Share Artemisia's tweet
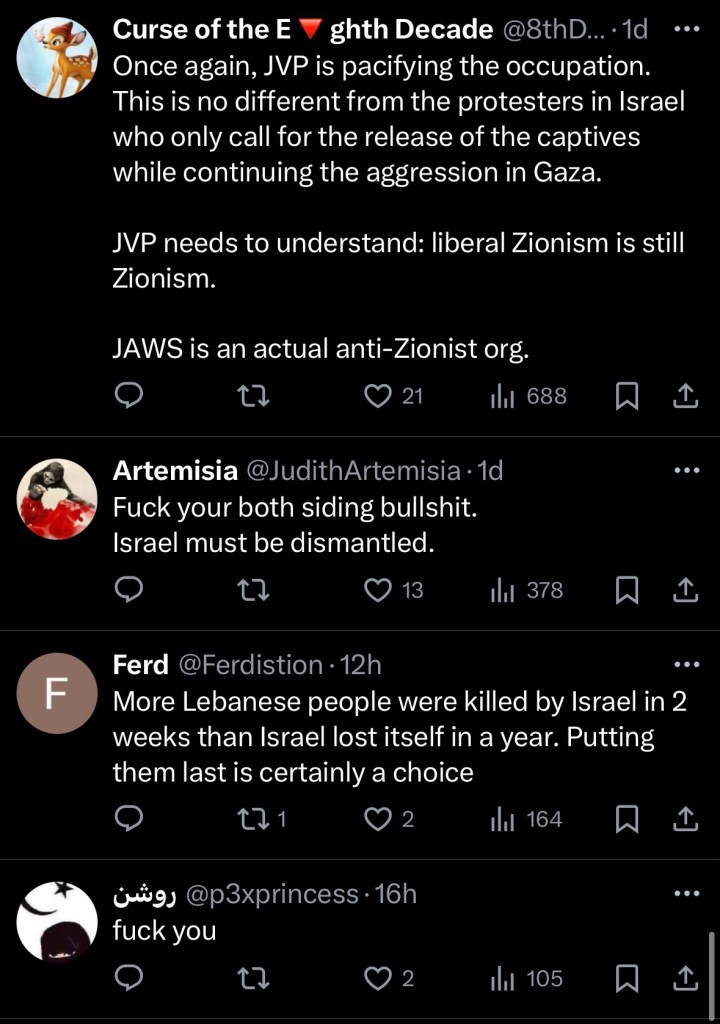This screenshot has height=1024, width=720. [x=685, y=590]
